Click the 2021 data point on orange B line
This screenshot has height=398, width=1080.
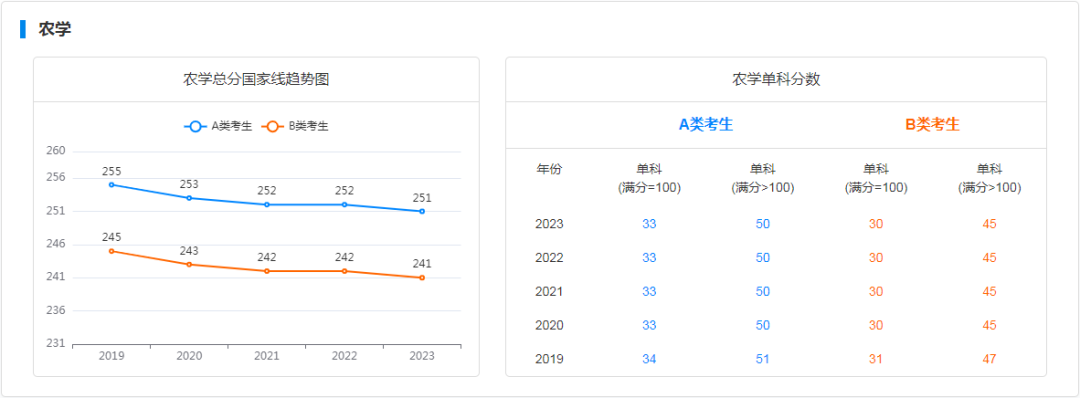(x=267, y=271)
